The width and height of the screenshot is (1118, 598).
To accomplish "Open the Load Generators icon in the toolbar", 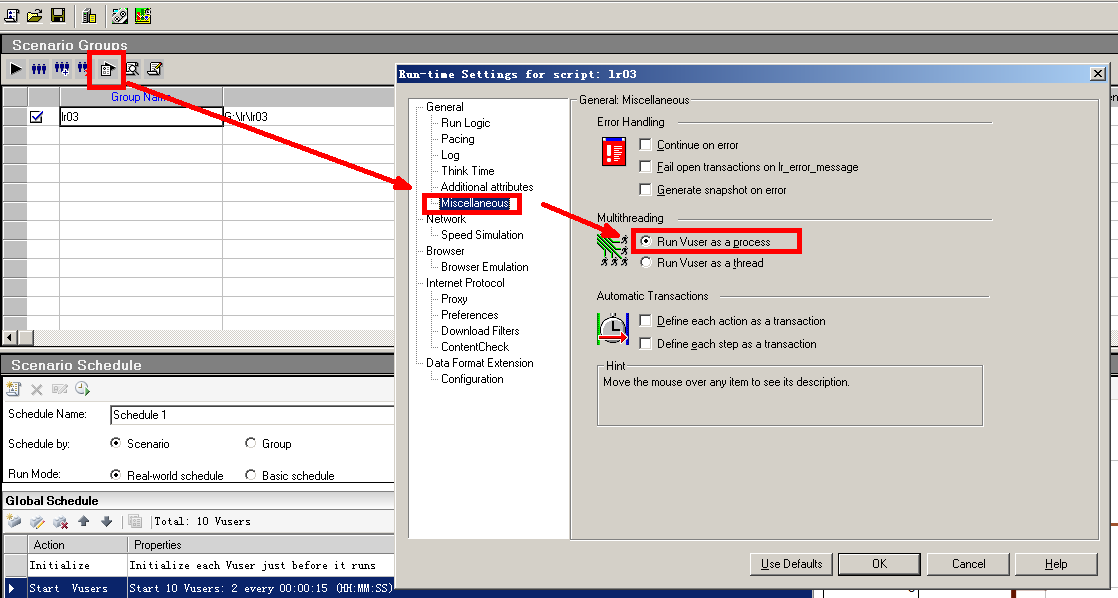I will click(89, 15).
